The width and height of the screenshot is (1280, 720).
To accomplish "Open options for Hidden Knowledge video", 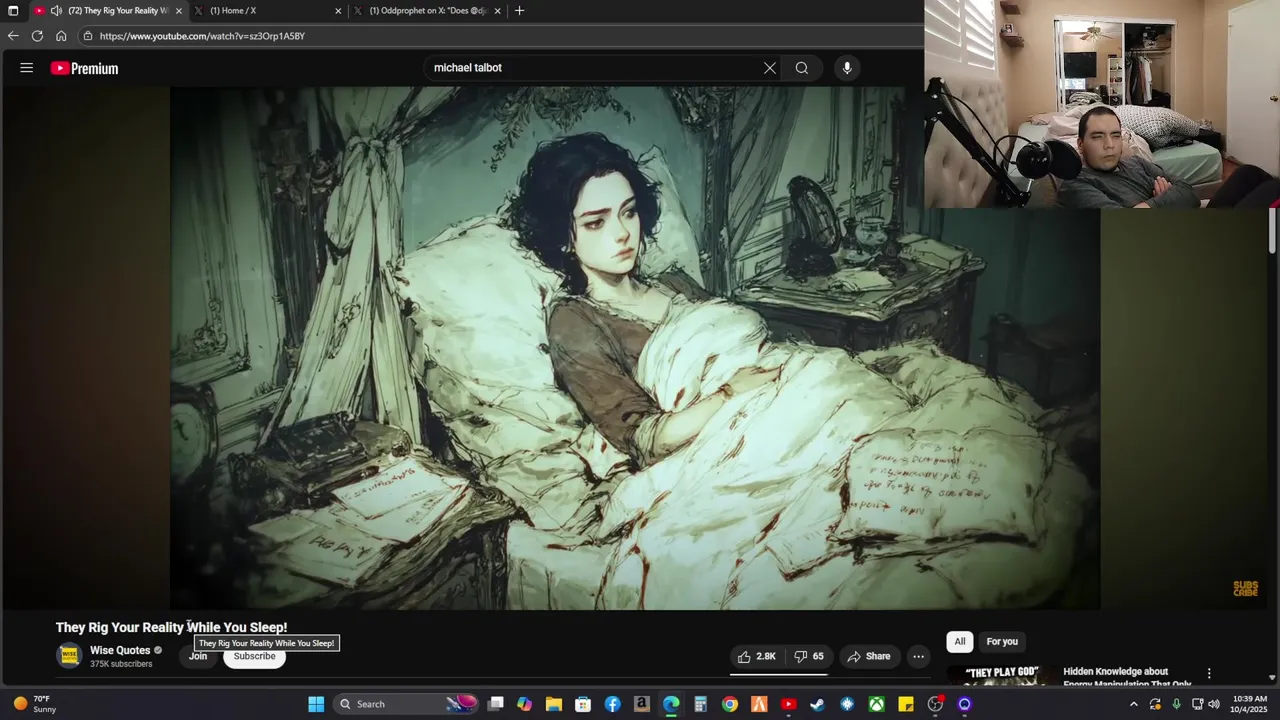I will pos(1209,674).
